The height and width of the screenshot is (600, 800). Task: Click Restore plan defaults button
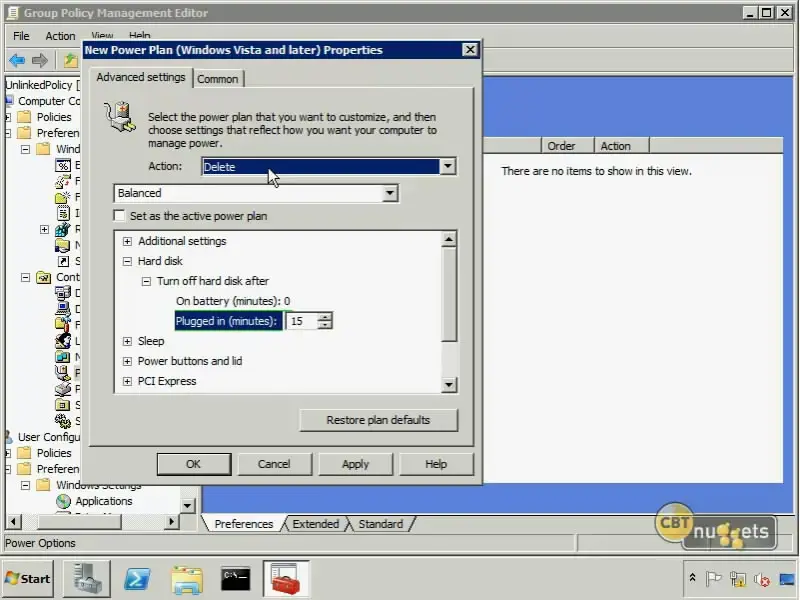point(379,420)
